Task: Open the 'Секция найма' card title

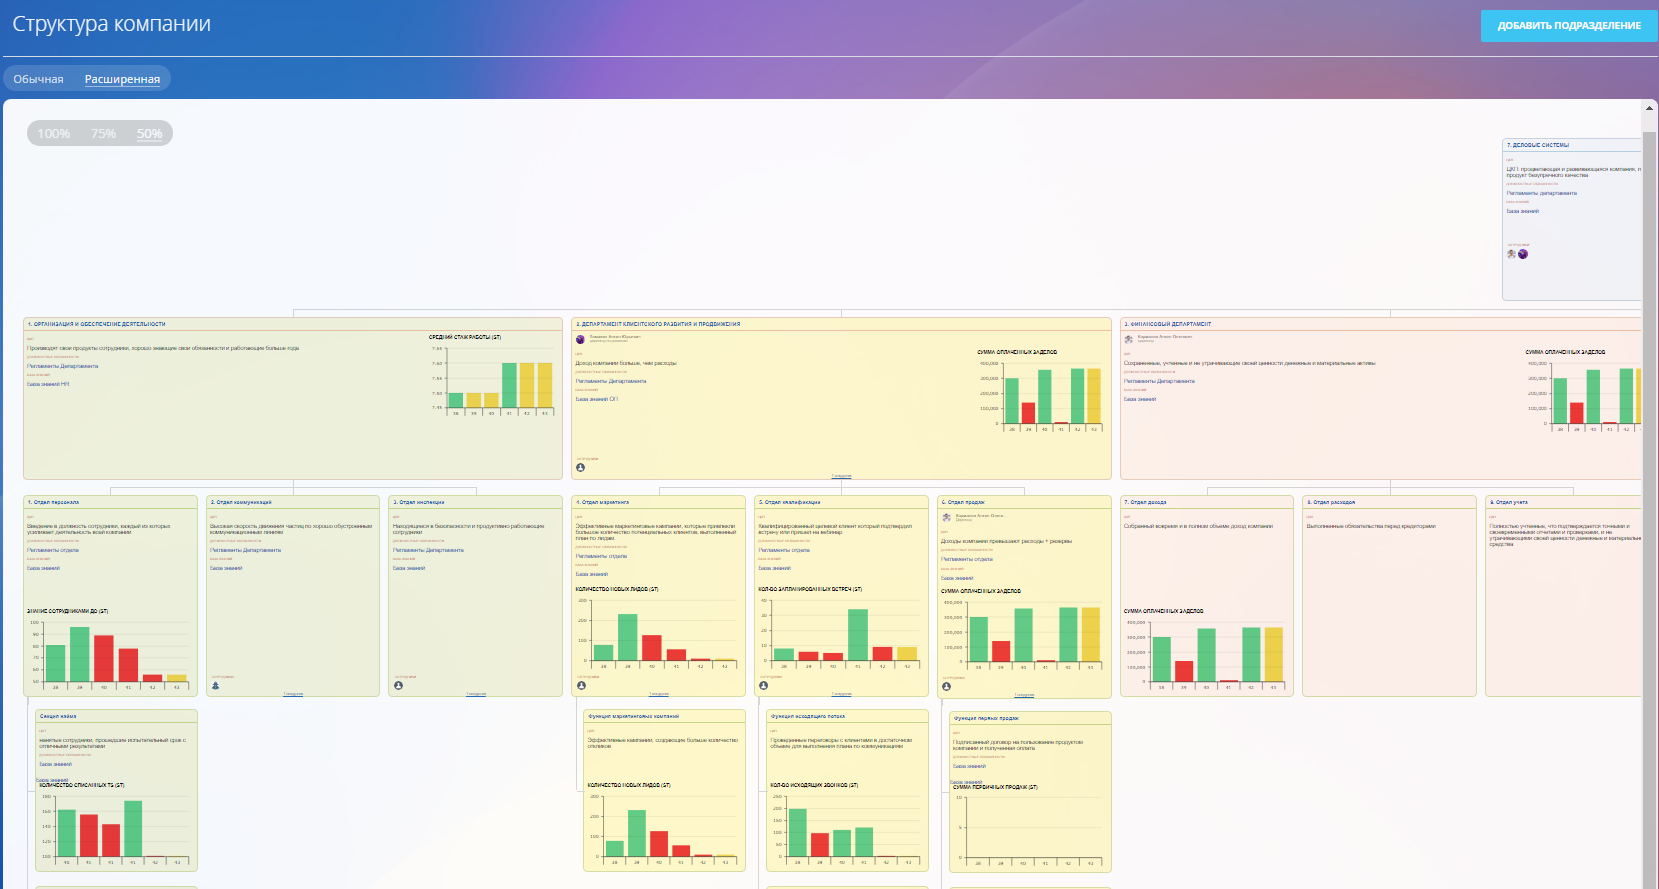Action: (58, 716)
